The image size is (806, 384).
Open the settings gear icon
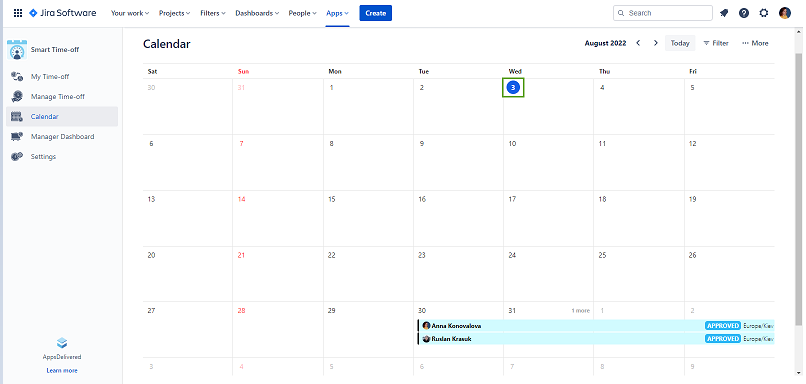click(x=764, y=13)
